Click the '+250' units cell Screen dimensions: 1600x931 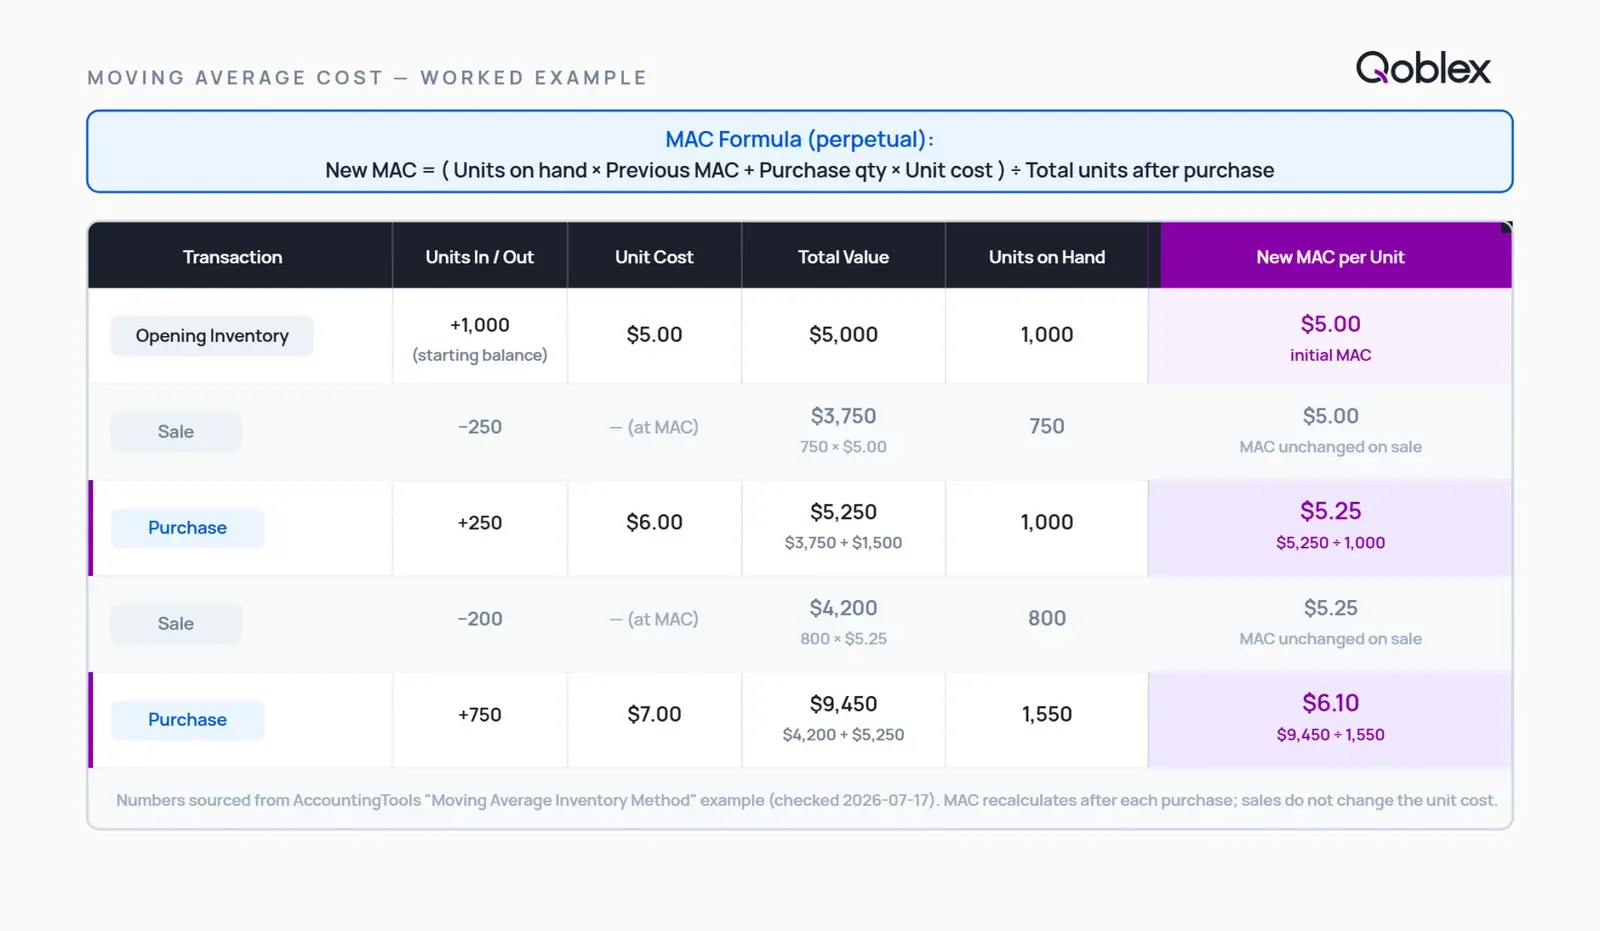tap(480, 523)
